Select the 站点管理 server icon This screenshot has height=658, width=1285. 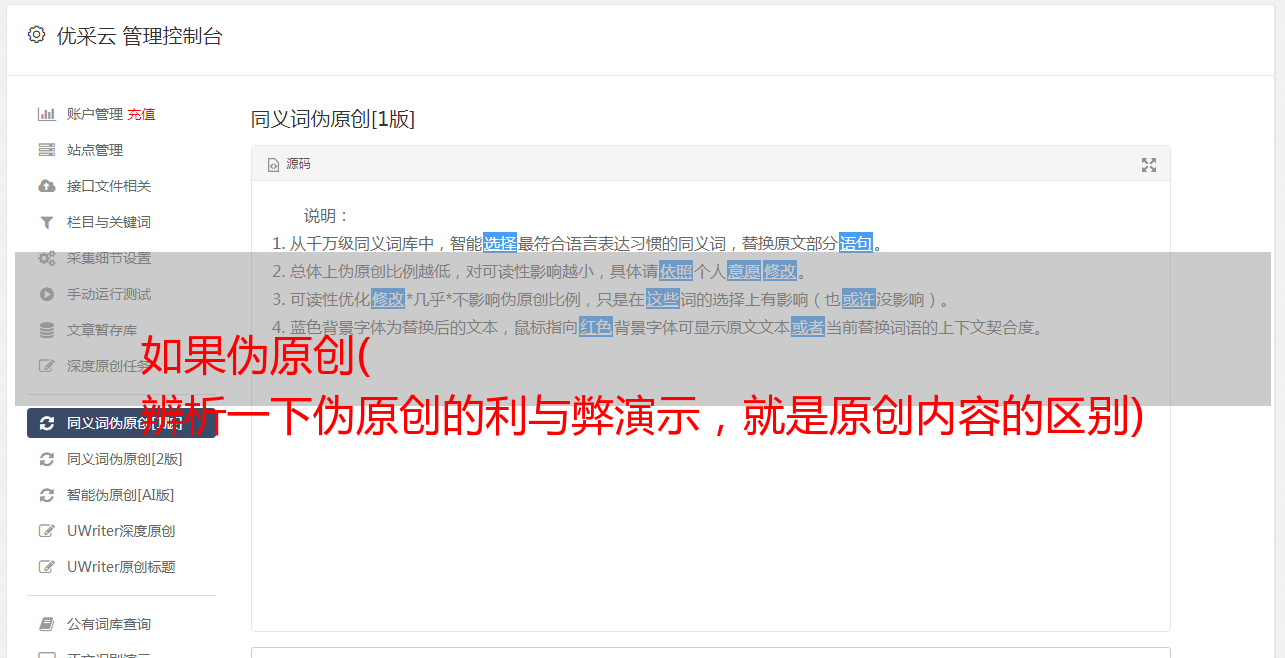(x=46, y=150)
